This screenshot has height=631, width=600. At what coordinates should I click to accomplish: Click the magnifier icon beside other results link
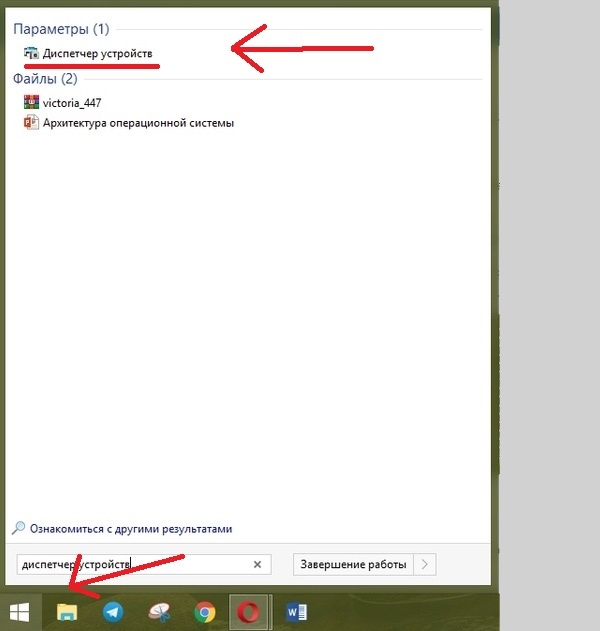(19, 528)
